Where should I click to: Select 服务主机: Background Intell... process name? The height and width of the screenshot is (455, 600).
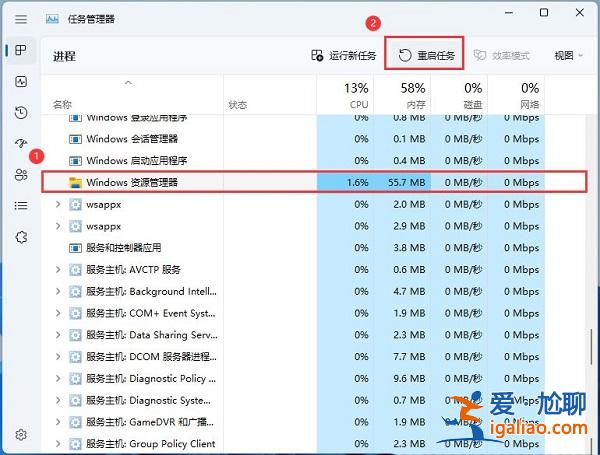tap(152, 292)
